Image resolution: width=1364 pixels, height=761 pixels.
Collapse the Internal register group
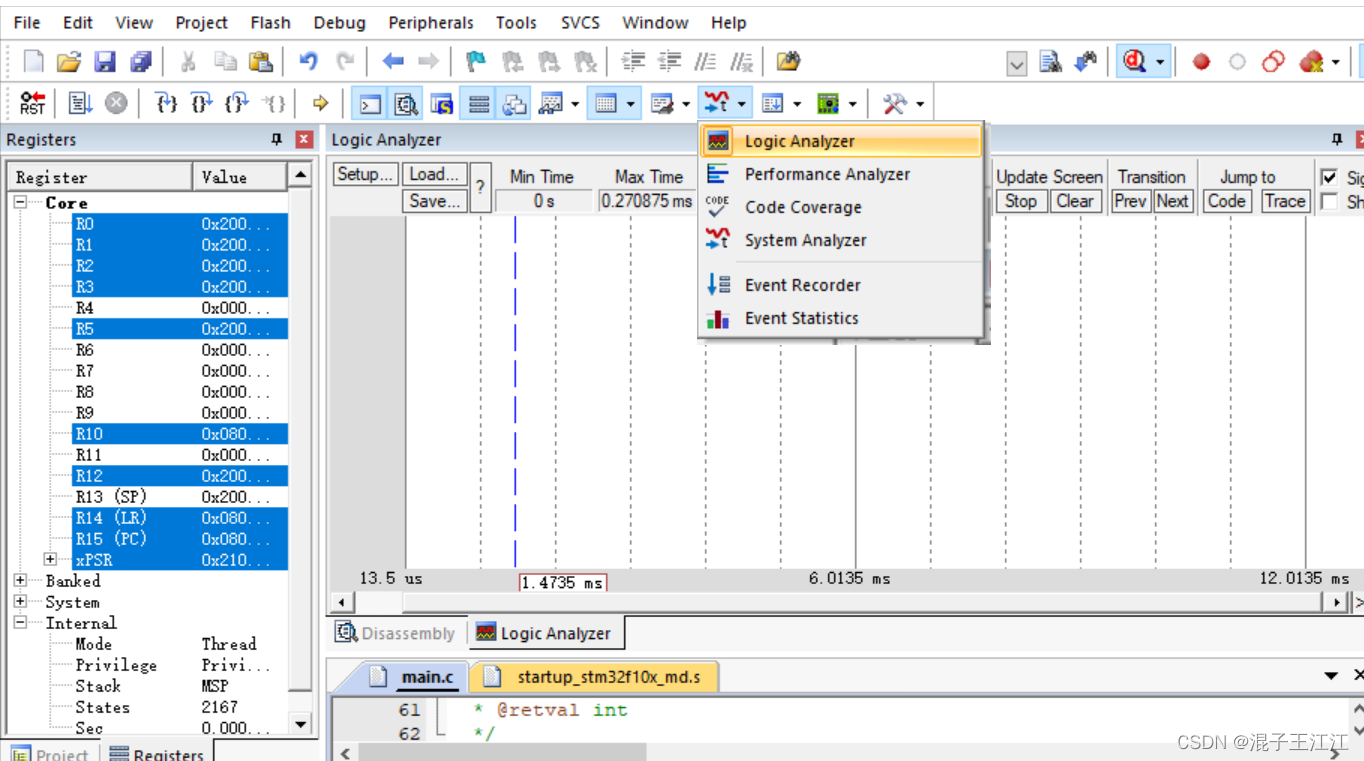click(20, 622)
